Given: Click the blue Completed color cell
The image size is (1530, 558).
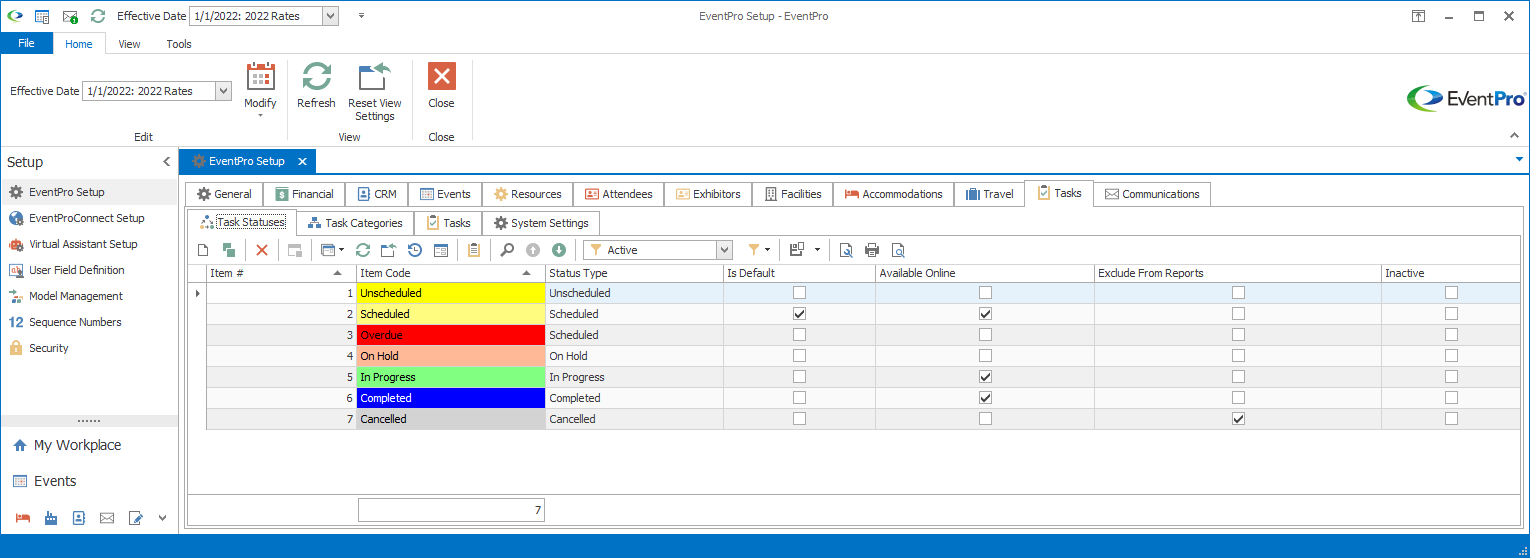Looking at the screenshot, I should (x=452, y=398).
